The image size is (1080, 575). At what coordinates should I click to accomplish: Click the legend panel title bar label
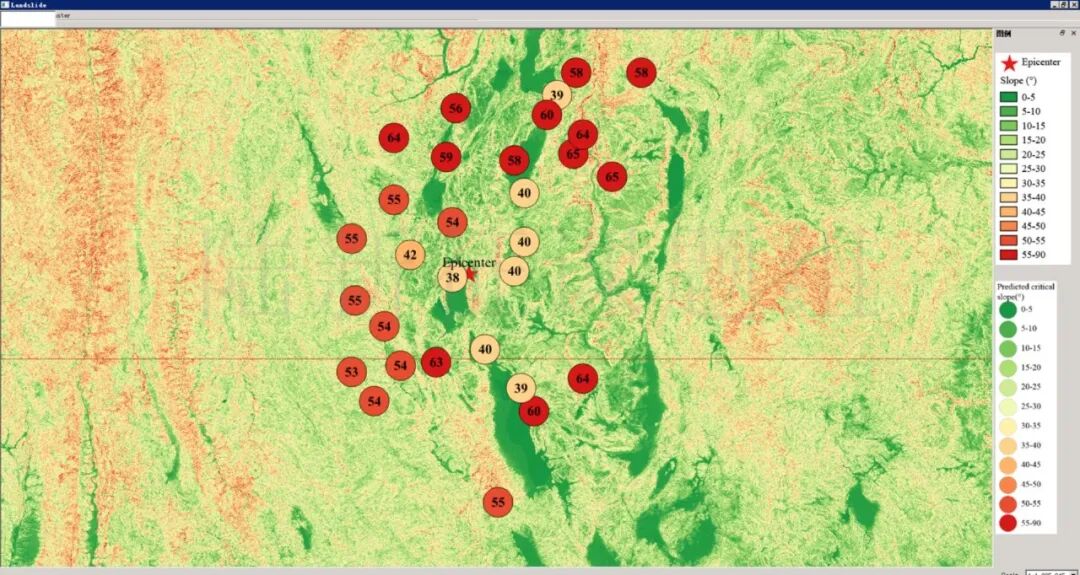pos(1004,33)
